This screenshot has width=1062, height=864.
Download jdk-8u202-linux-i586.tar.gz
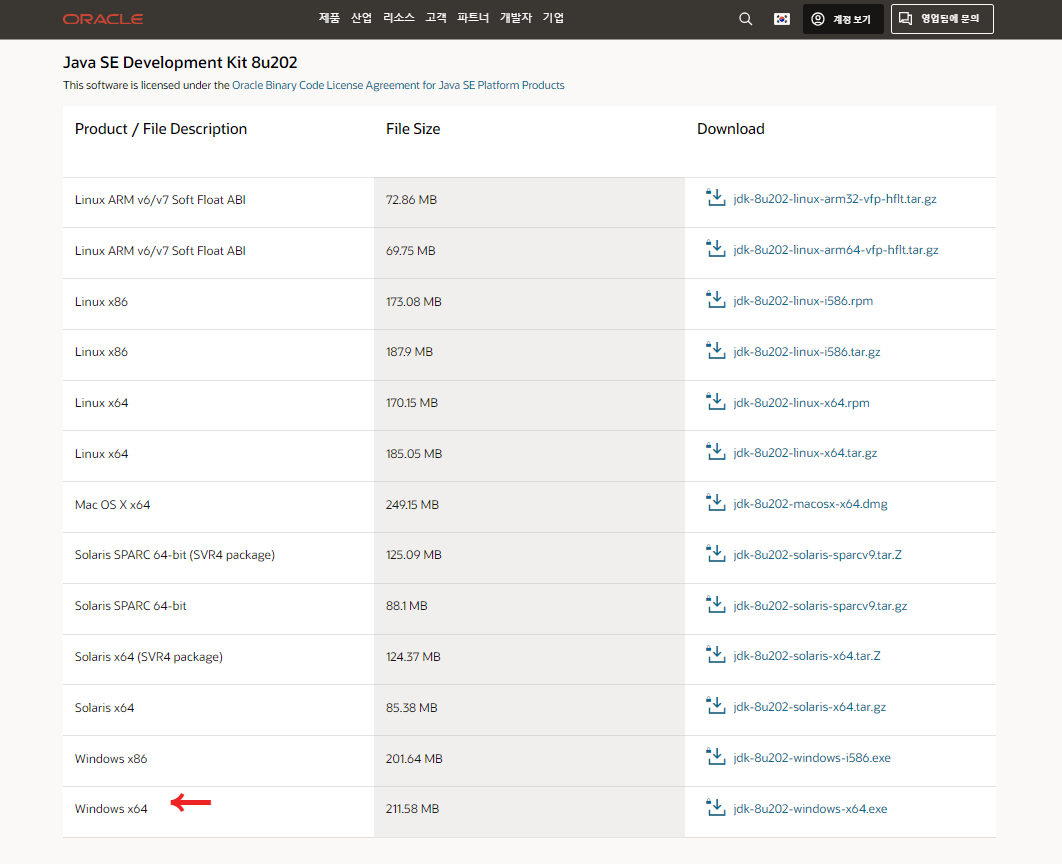(807, 351)
